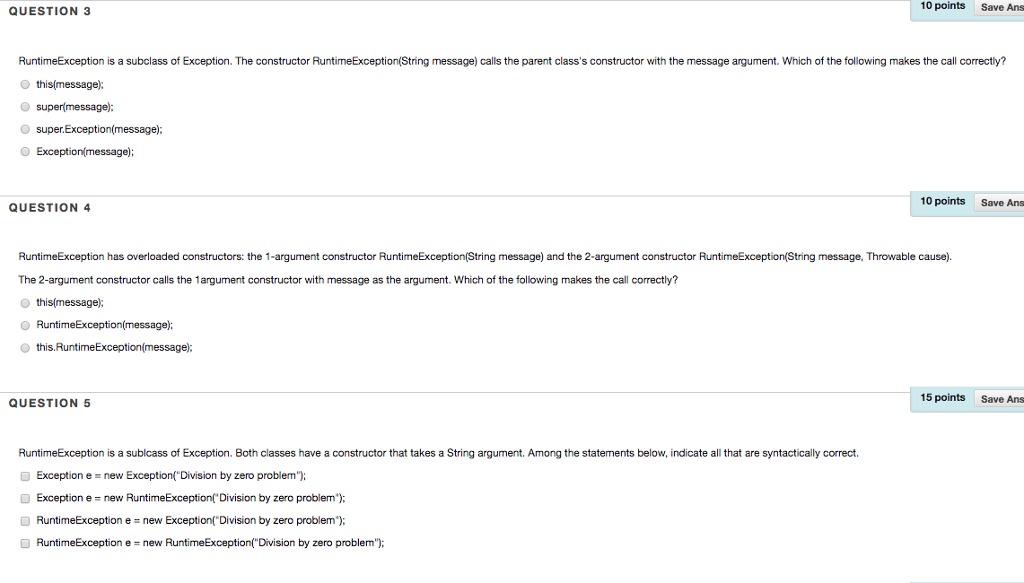Check Exception e = new Exception option

coord(25,476)
